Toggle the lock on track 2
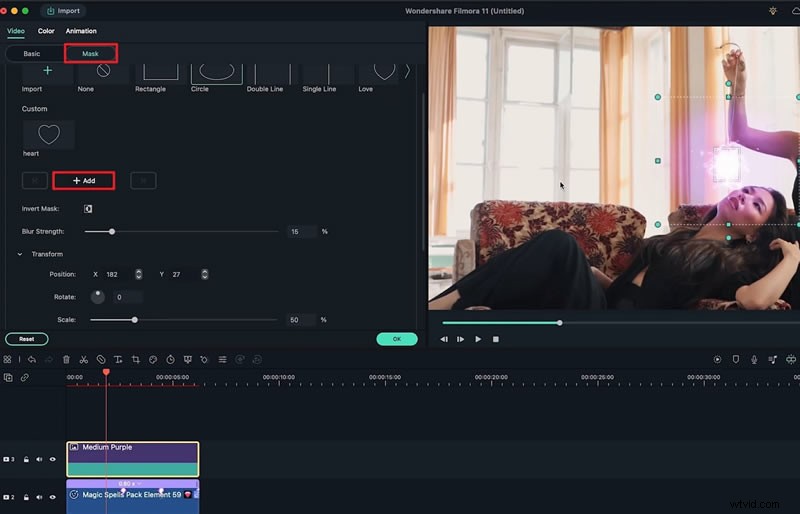This screenshot has width=800, height=514. 26,497
